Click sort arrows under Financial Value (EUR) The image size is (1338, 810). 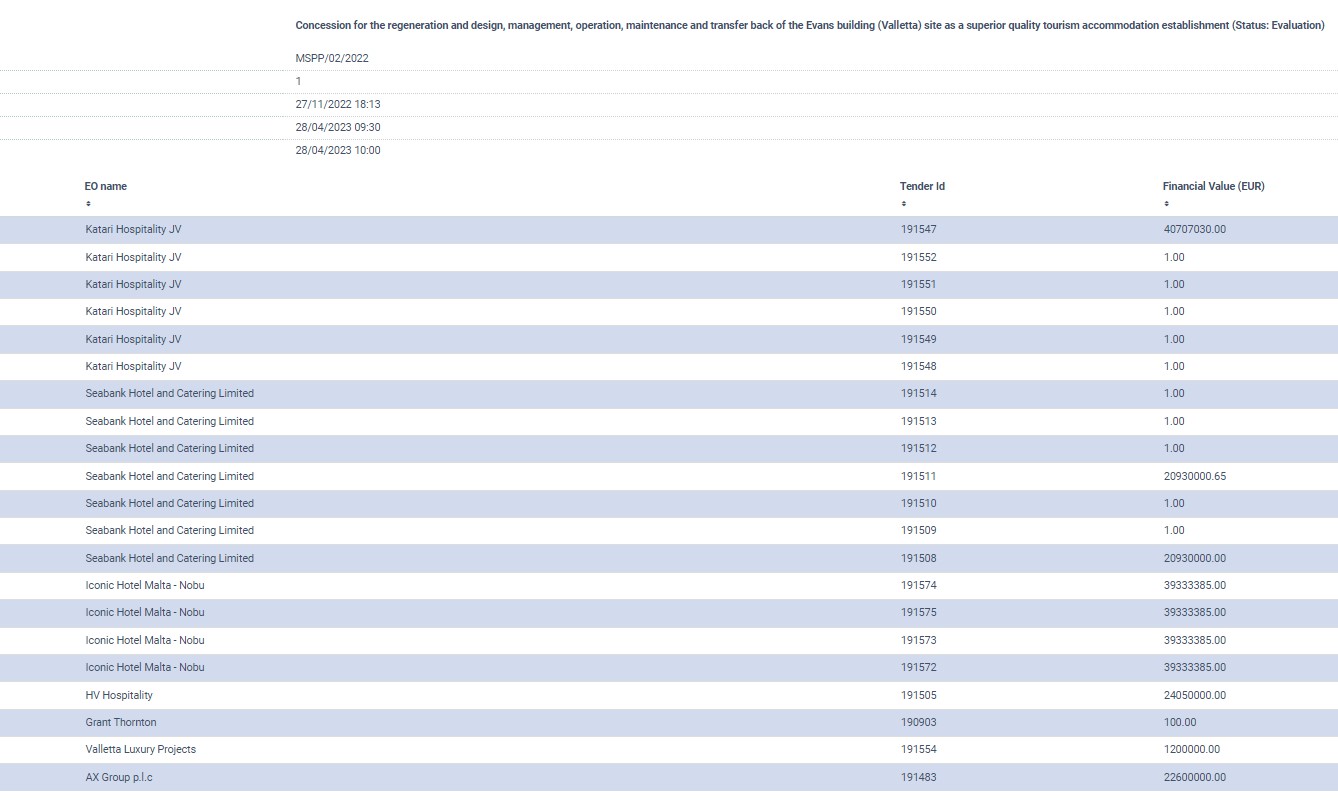pos(1166,204)
